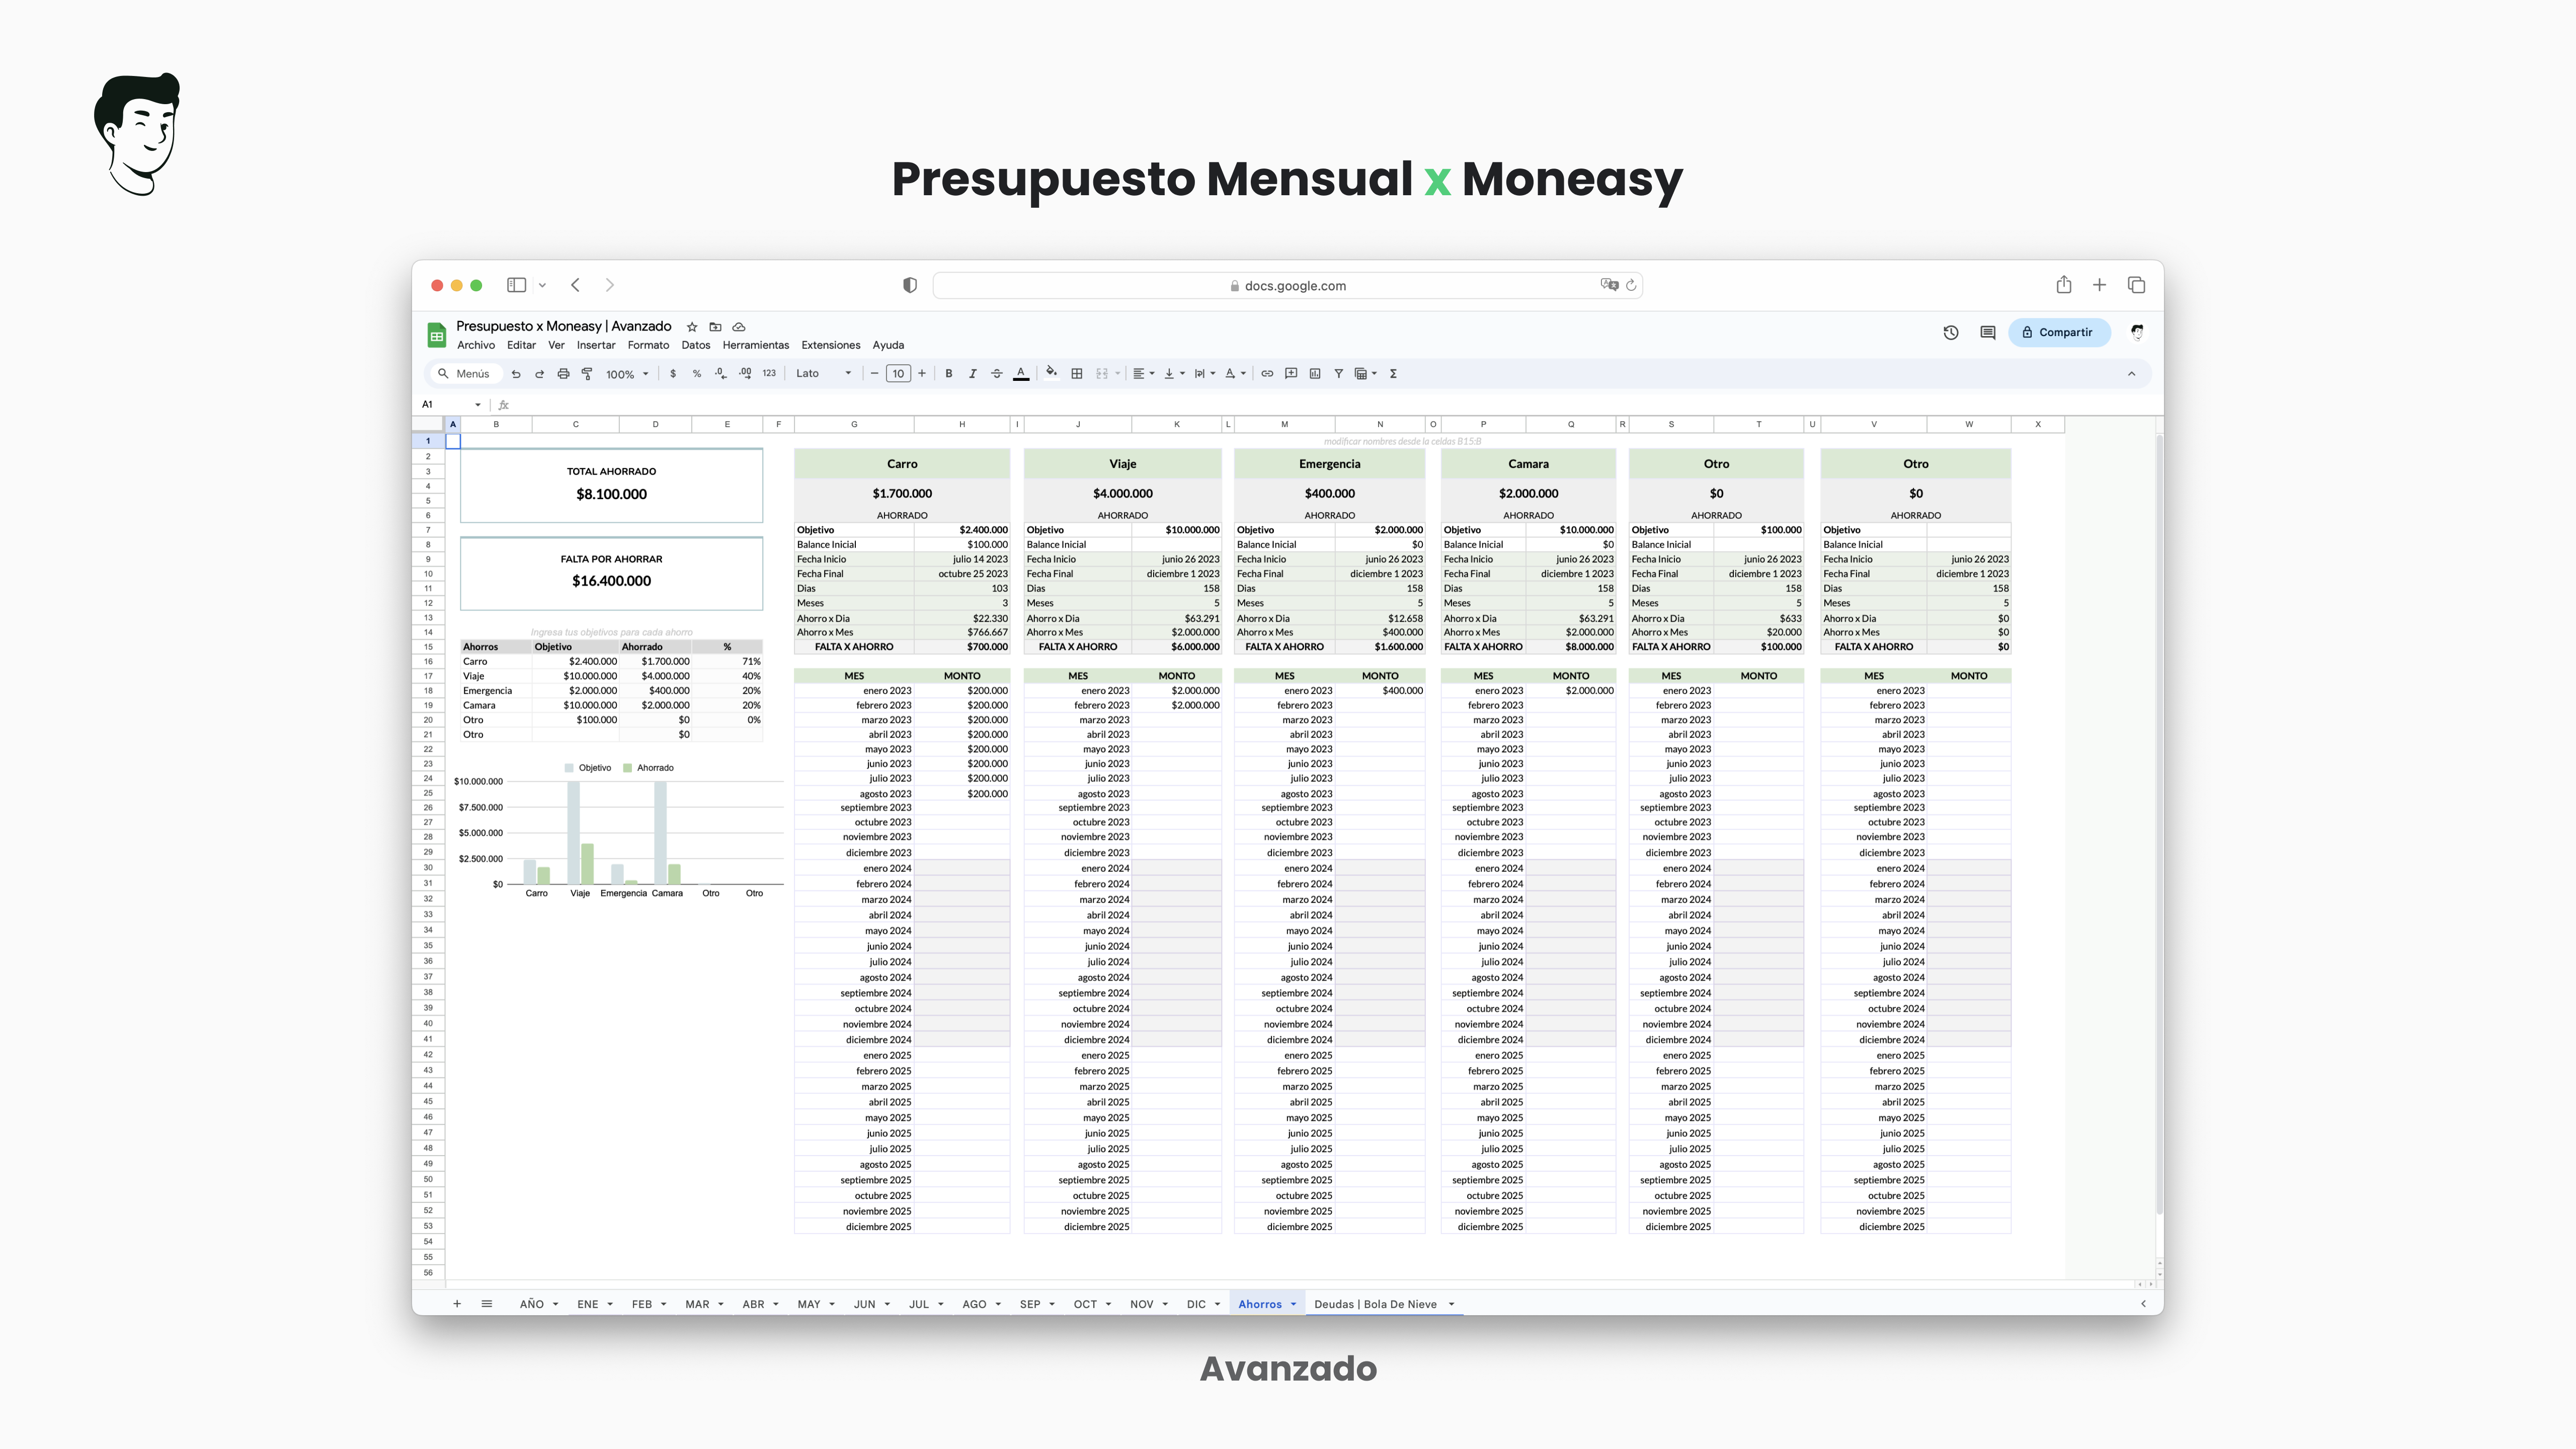The image size is (2576, 1449).
Task: Decrease font size with minus button
Action: coord(875,374)
